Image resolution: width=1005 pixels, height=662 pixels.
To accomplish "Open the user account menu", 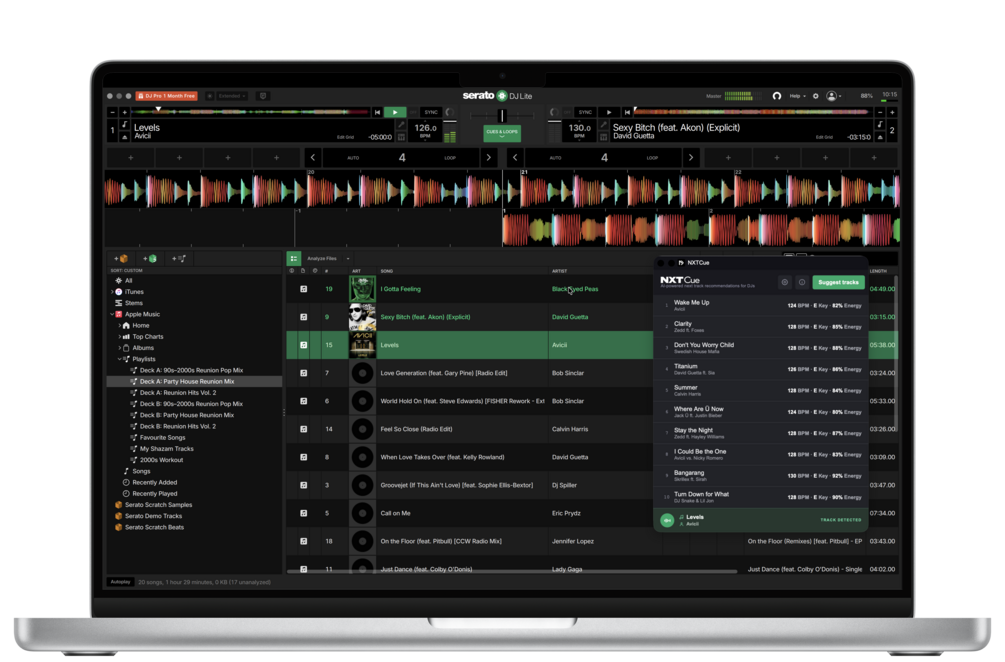I will point(833,96).
